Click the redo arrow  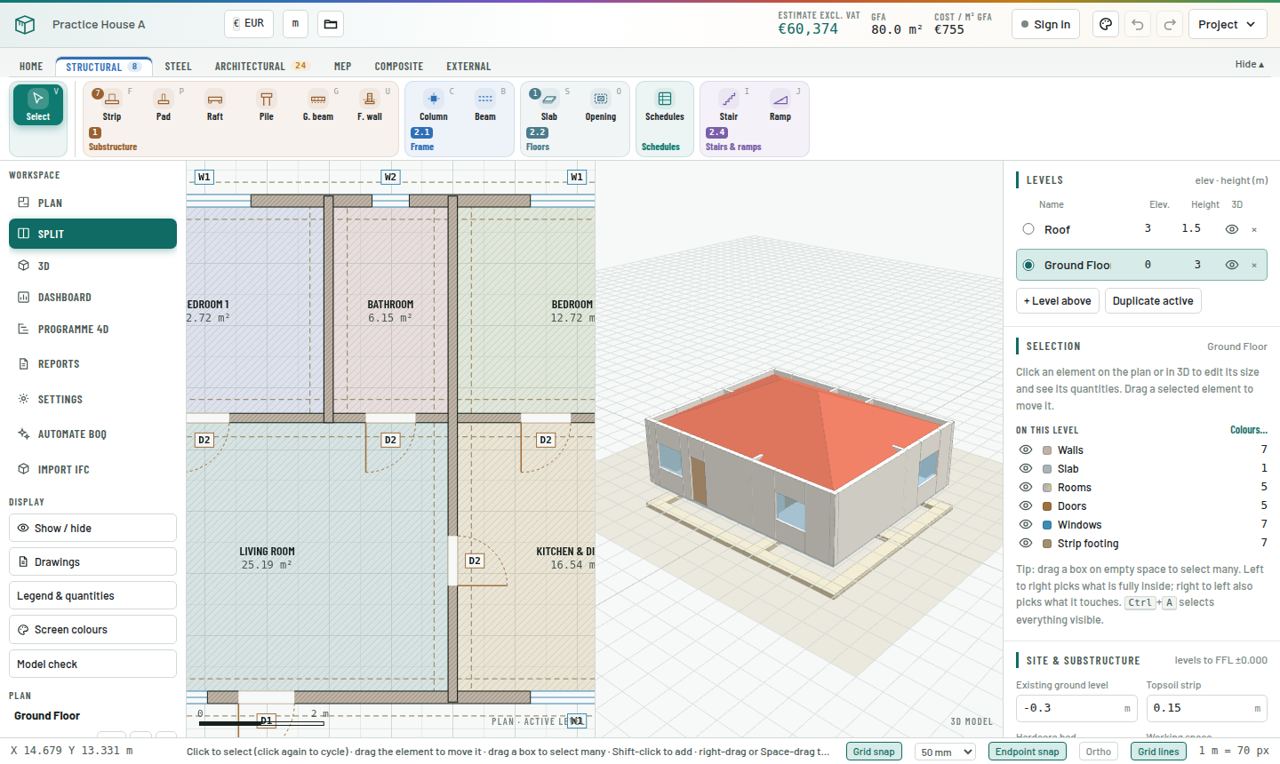[1170, 24]
